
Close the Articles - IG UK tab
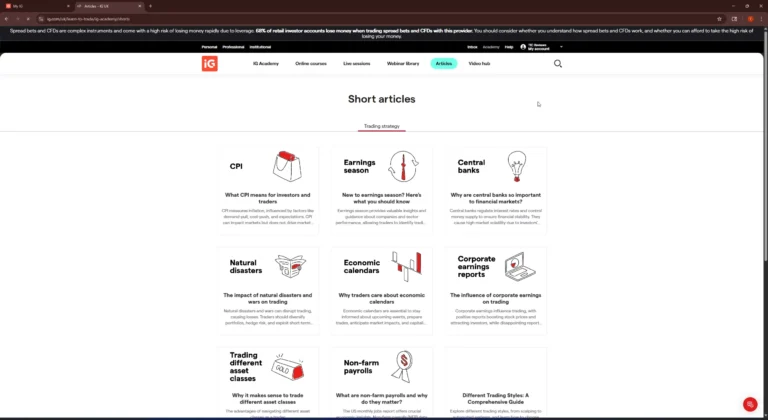(x=140, y=6)
